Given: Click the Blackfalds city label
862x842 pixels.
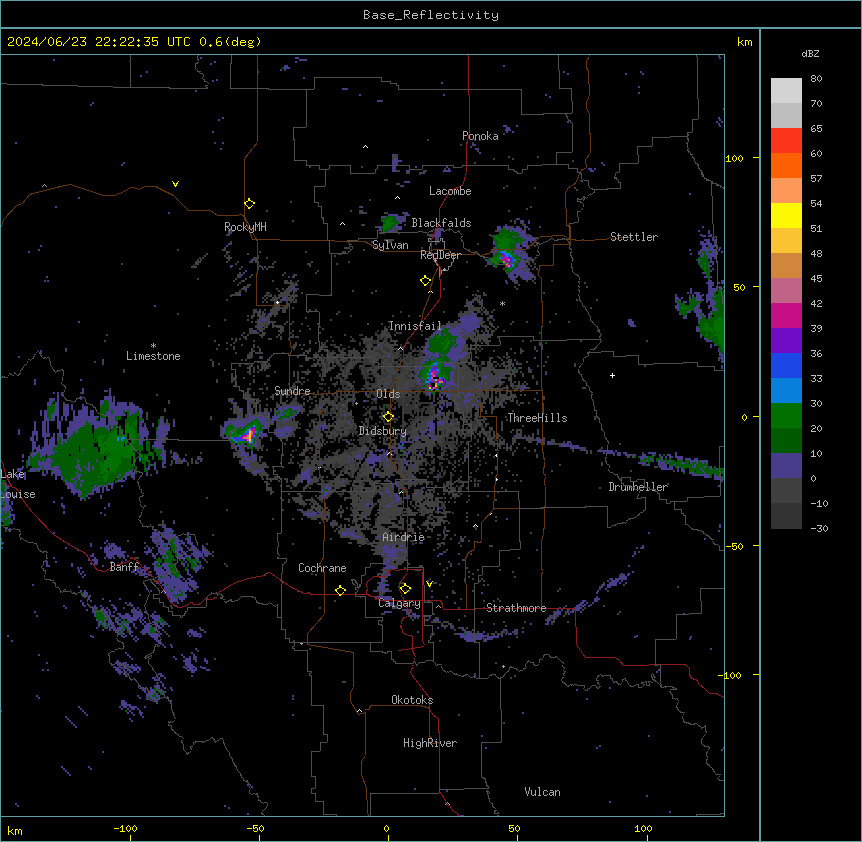Looking at the screenshot, I should [x=441, y=223].
